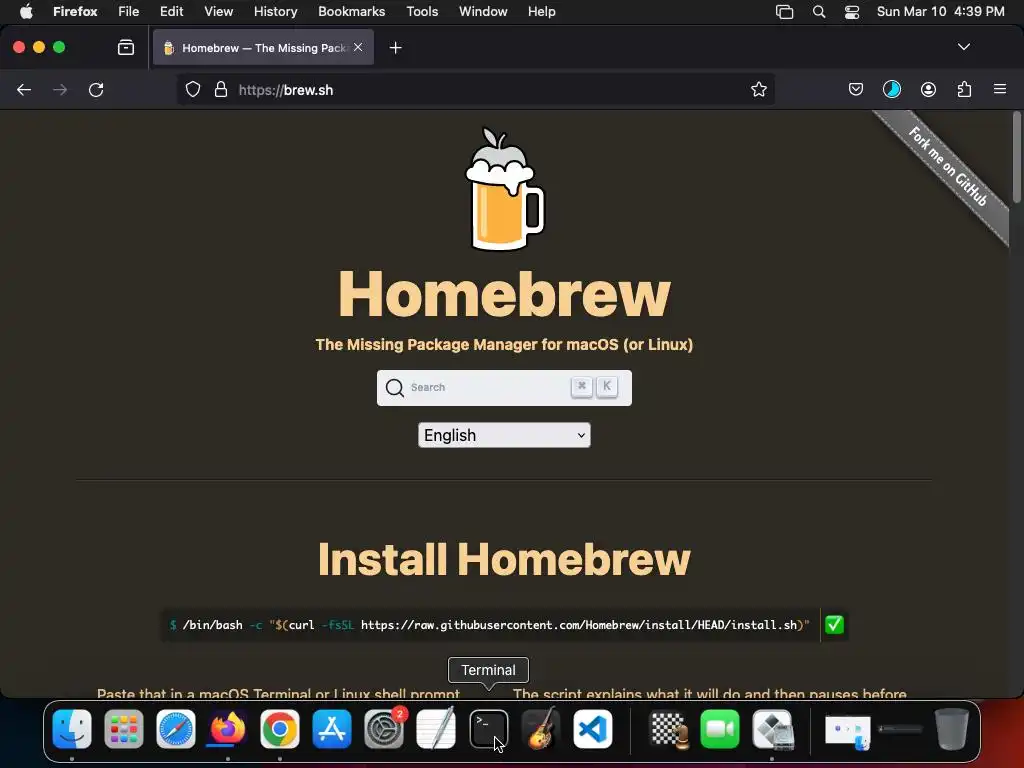Click Firefox icon in the Dock
The width and height of the screenshot is (1024, 768).
pos(227,729)
